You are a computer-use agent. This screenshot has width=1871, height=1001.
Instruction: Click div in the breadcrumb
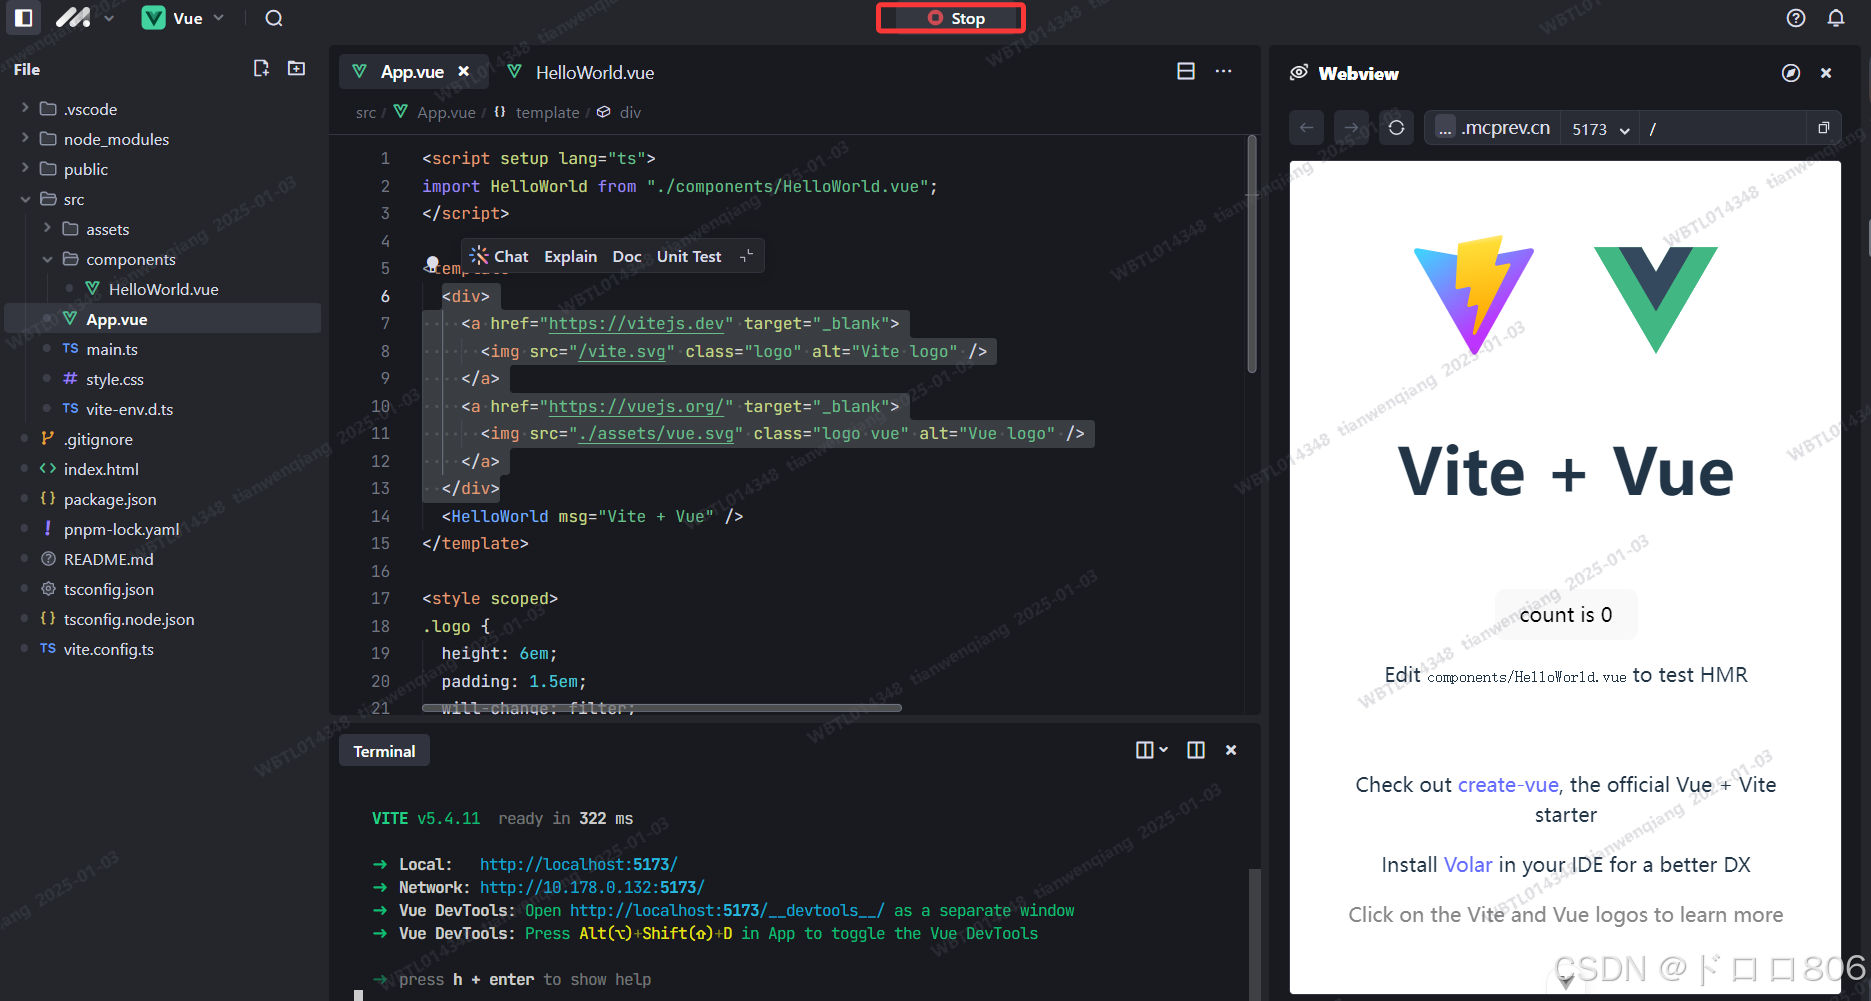pos(630,112)
